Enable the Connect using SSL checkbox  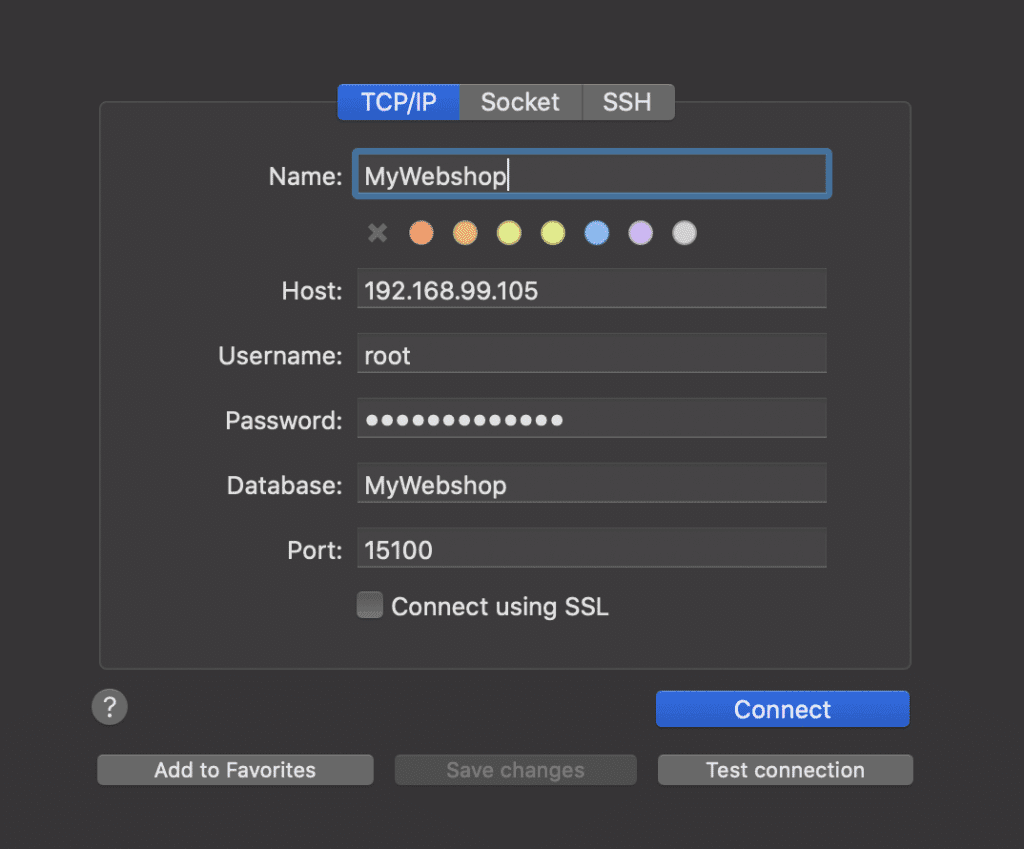click(369, 604)
